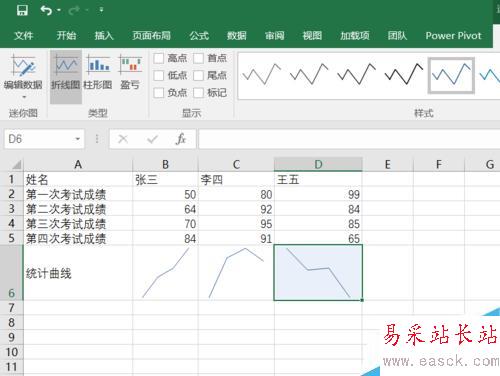Enable the 尾点 checkbox
Viewport: 500px width, 376px height.
coord(198,75)
